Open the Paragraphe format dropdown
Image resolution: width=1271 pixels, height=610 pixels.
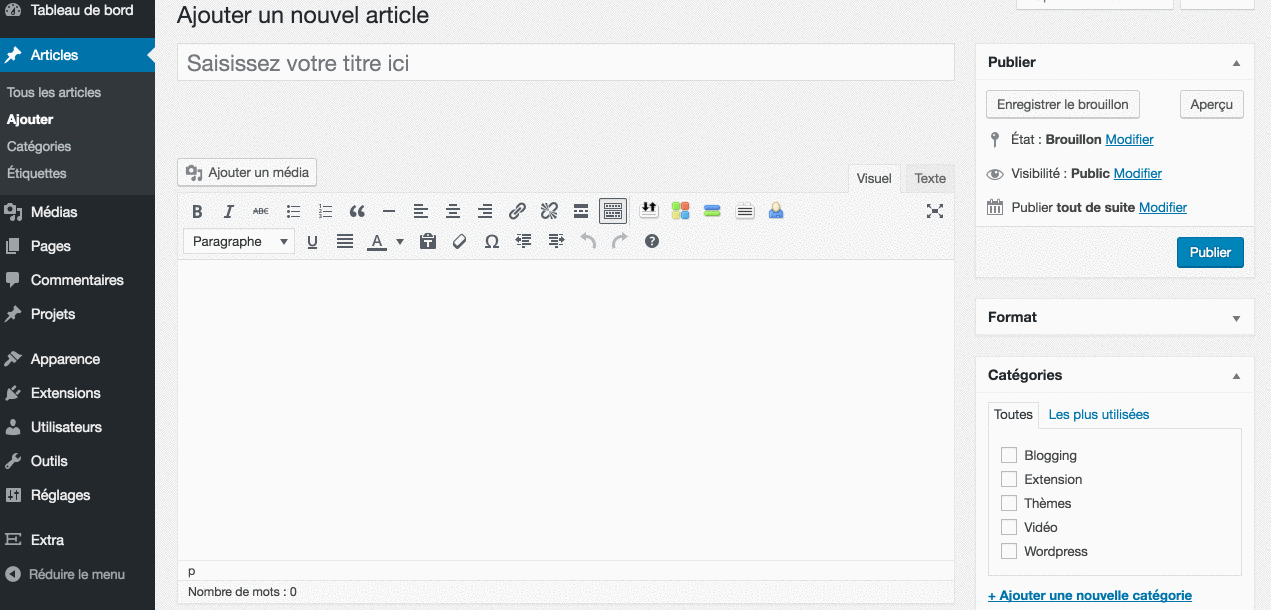point(239,241)
